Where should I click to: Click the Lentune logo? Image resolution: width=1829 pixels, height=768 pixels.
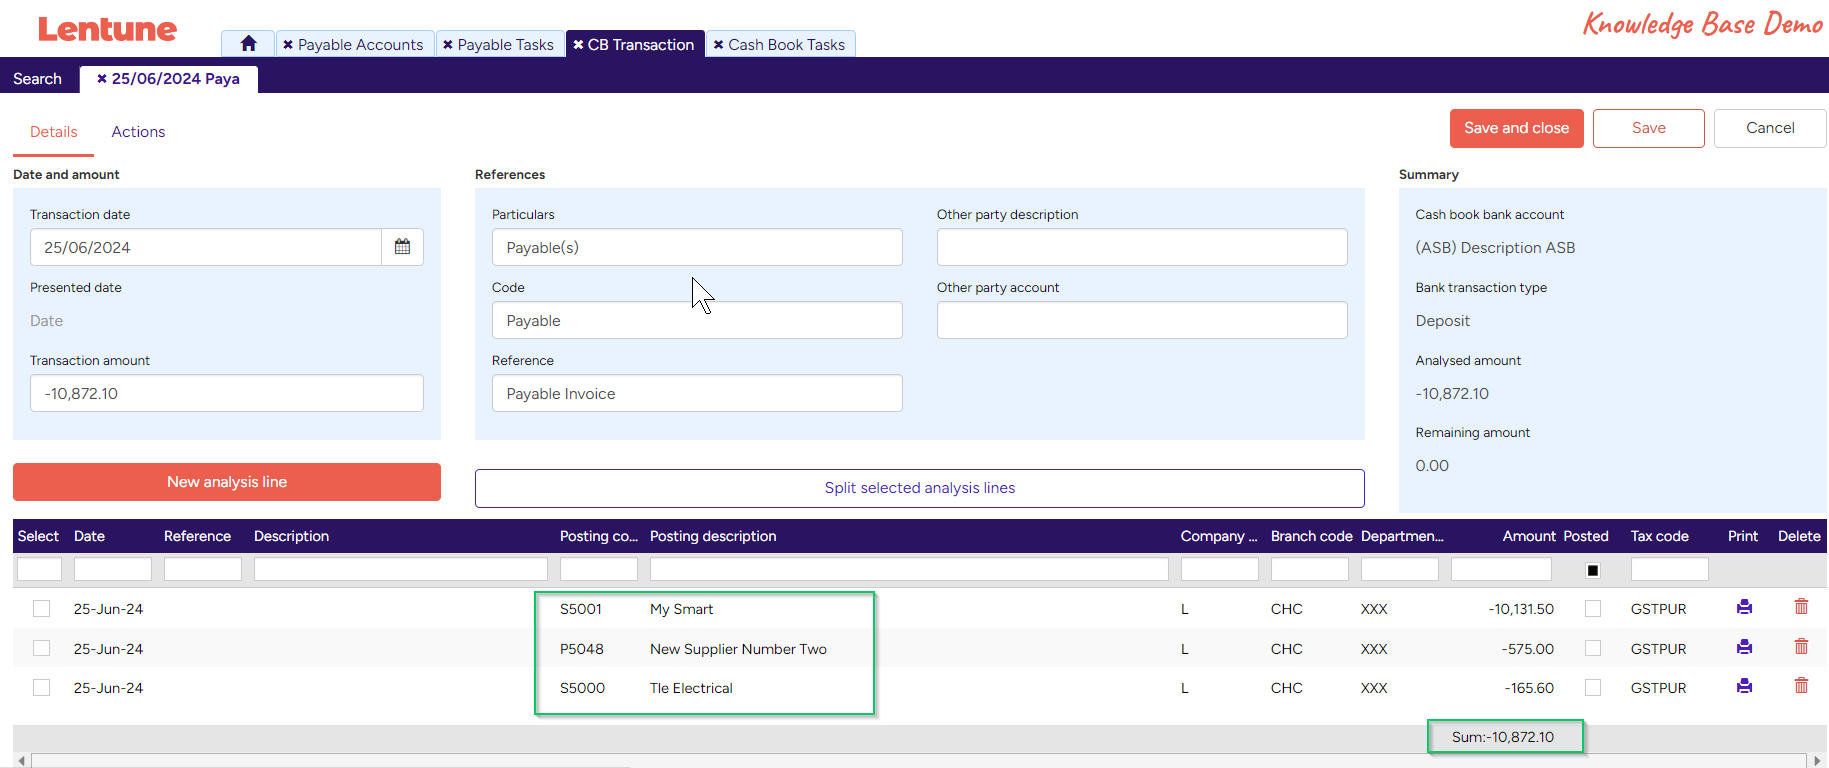click(107, 29)
